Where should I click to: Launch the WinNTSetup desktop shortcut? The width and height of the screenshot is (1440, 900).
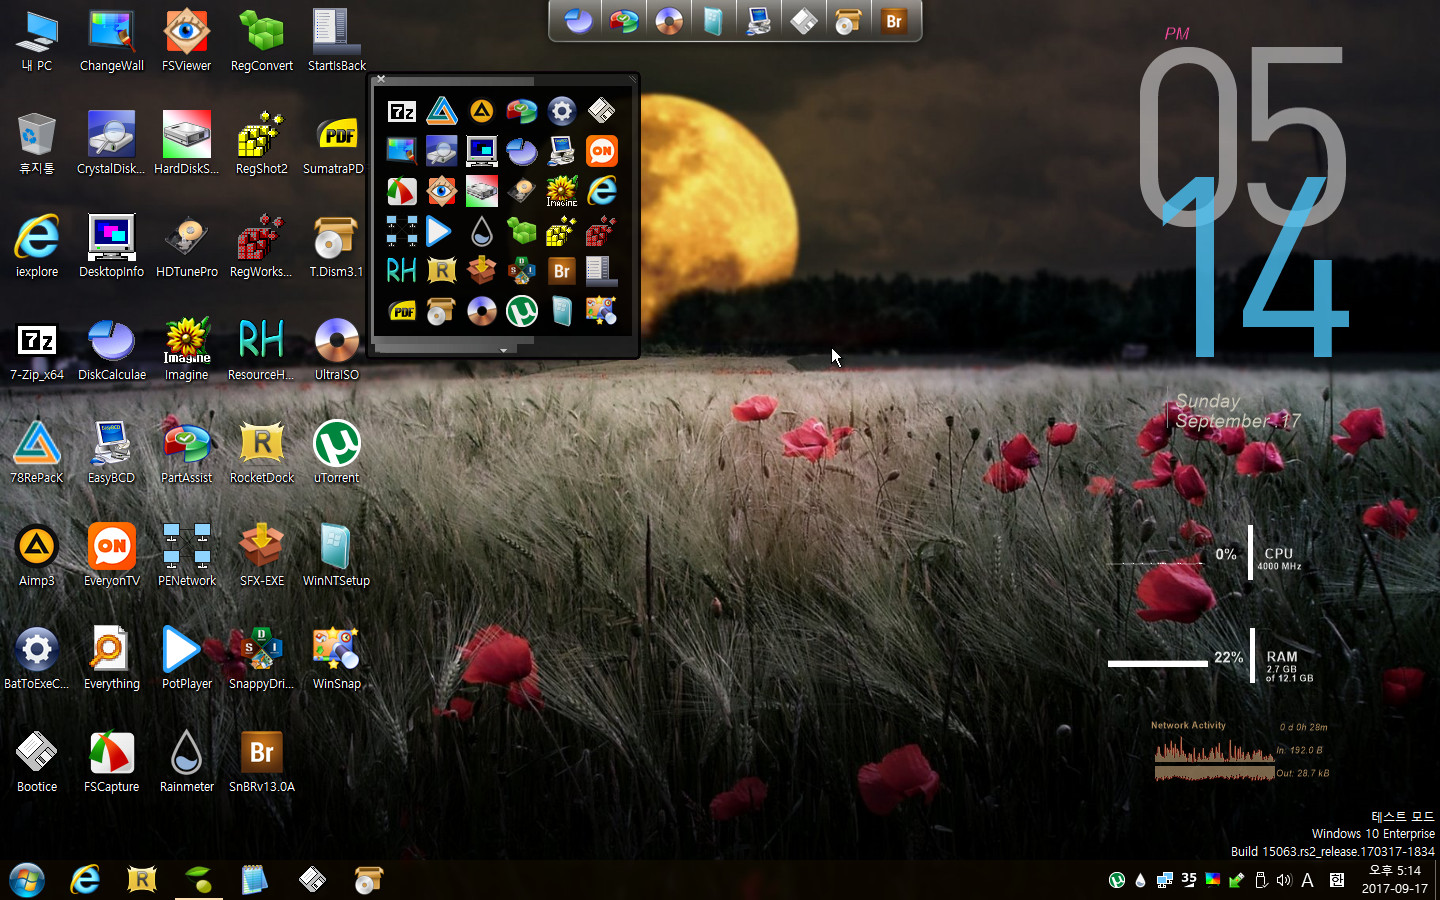pos(337,556)
